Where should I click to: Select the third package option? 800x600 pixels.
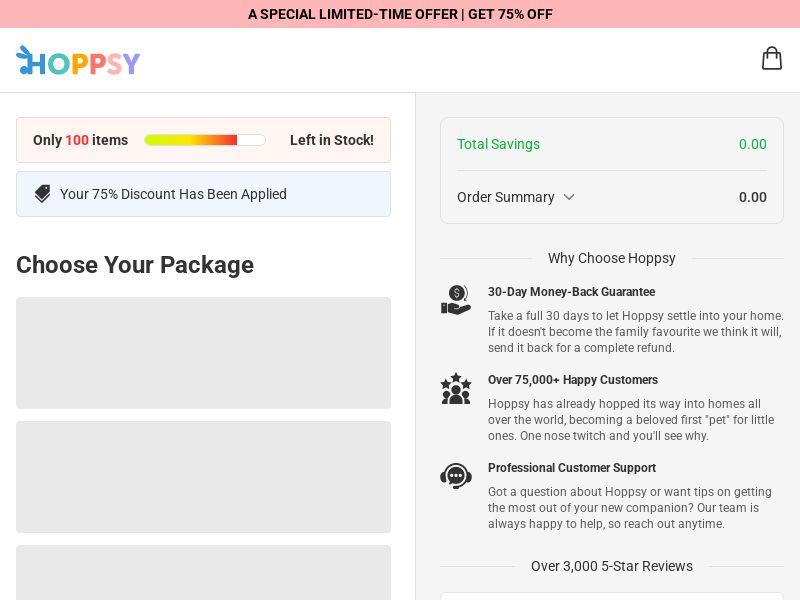tap(203, 575)
